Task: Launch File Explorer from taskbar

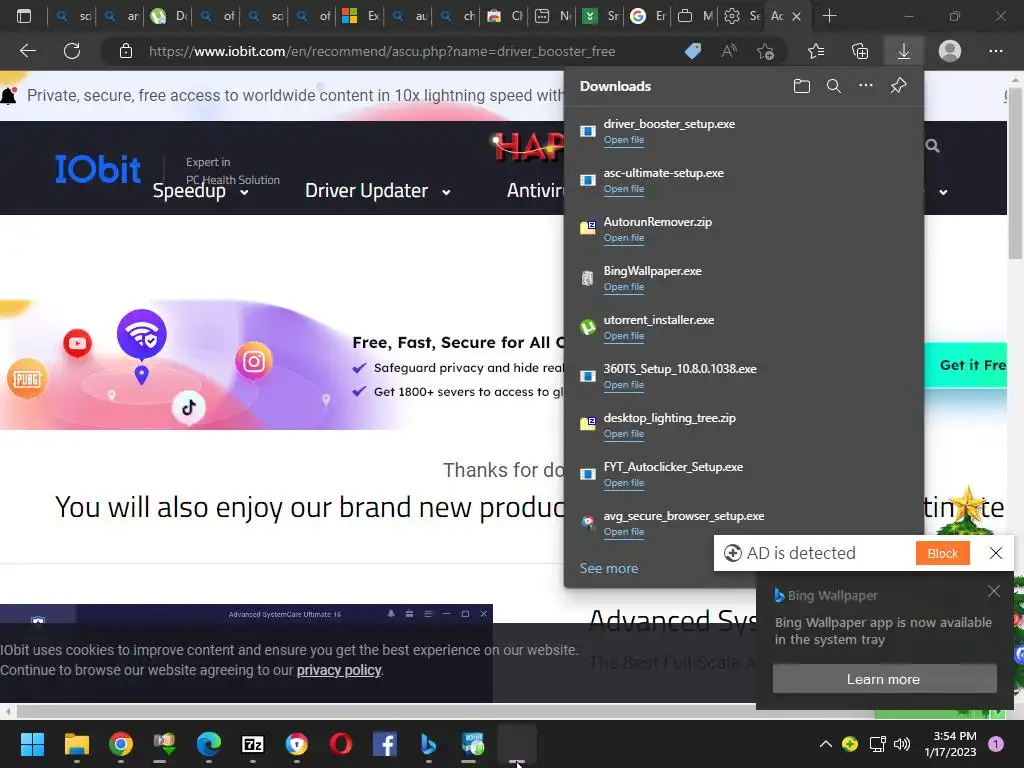Action: coord(76,744)
